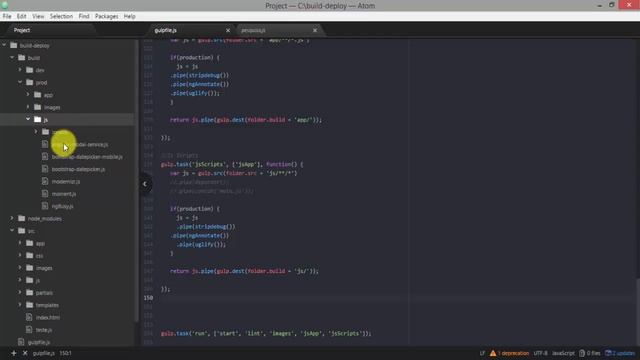The height and width of the screenshot is (360, 640).
Task: Open the Help menu
Action: (x=129, y=16)
